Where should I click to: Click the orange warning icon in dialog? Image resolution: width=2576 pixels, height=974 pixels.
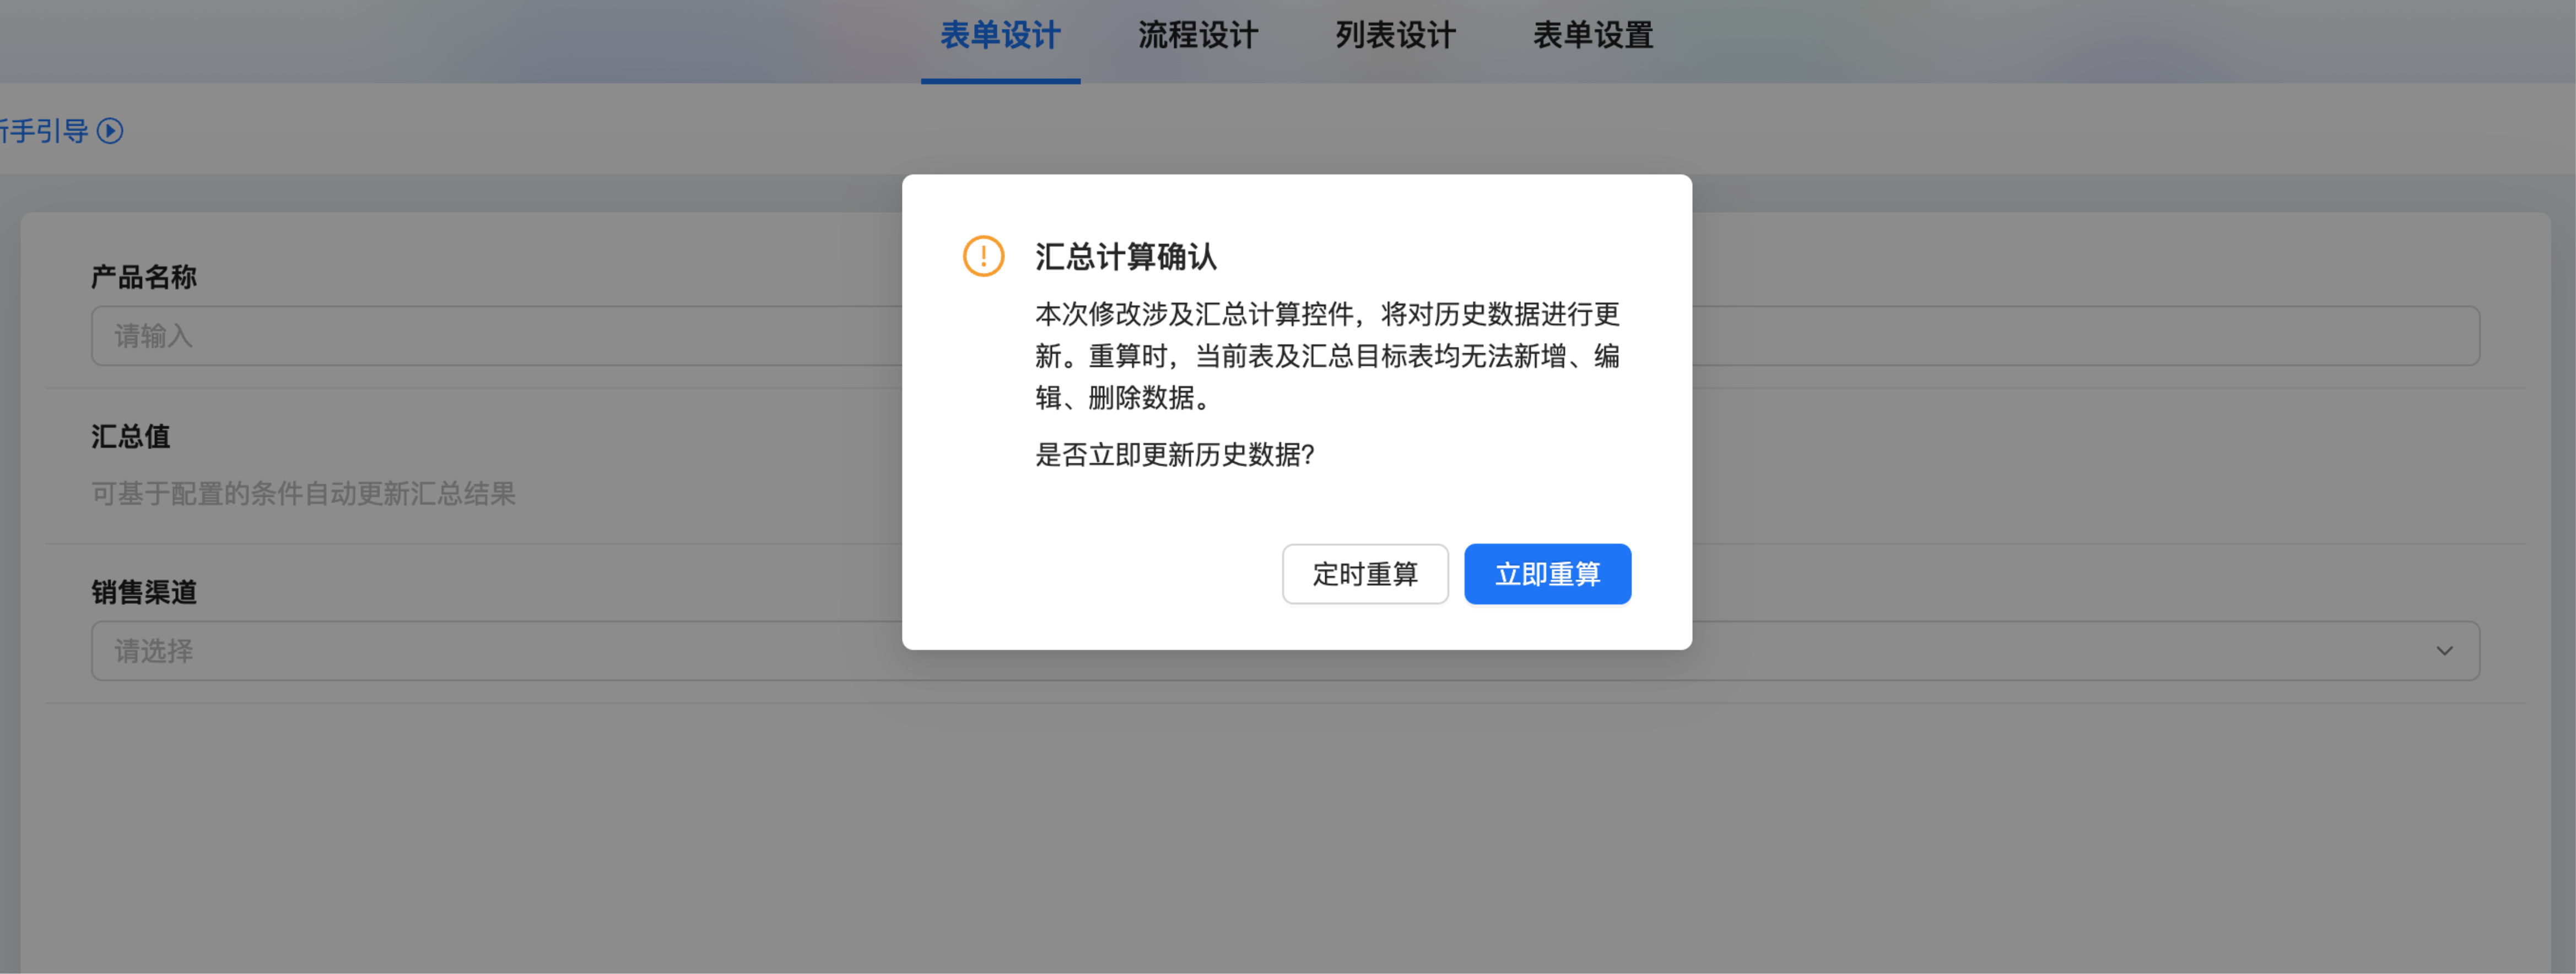(x=983, y=256)
